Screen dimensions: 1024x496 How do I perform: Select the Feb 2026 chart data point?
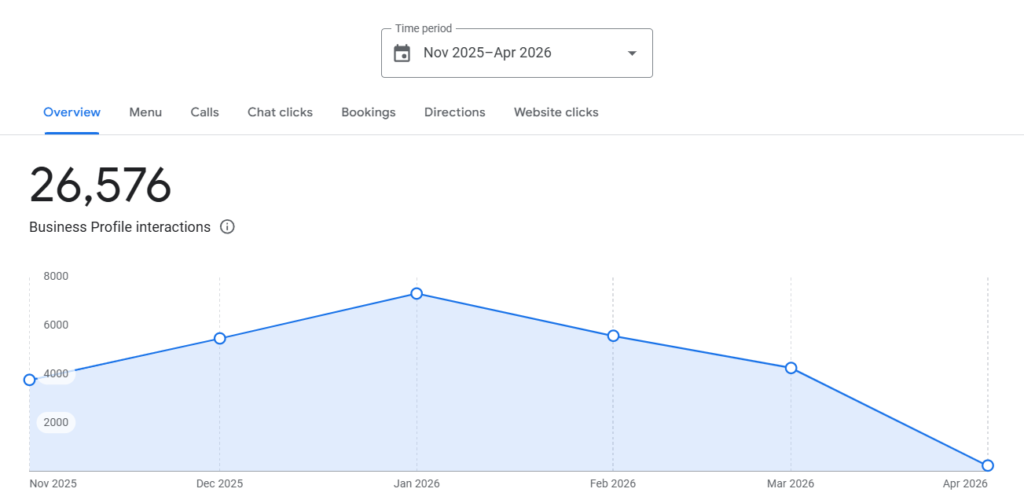point(613,336)
